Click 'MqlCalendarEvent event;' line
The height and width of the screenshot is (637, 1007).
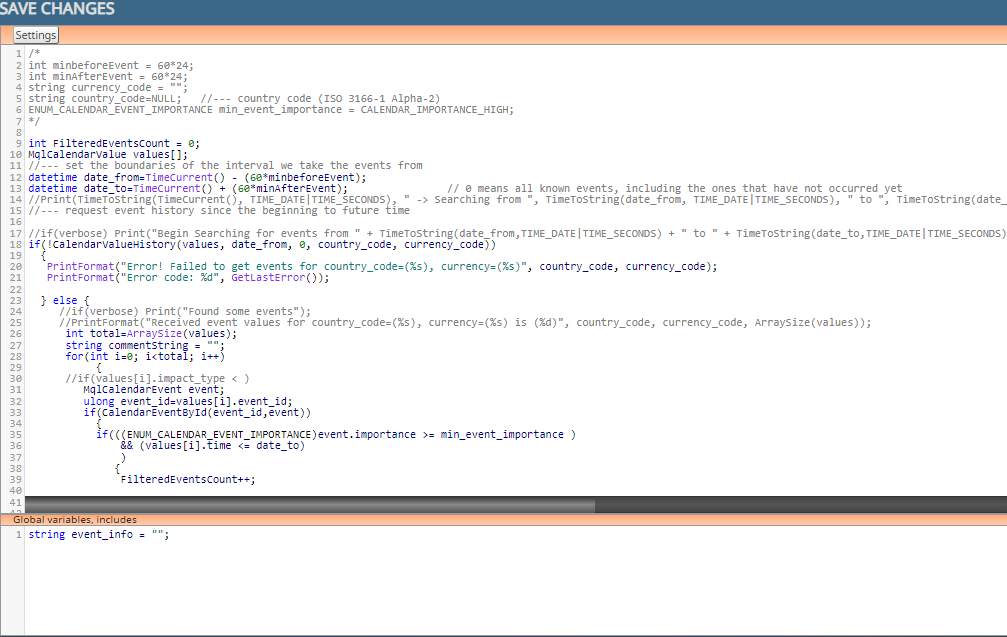coord(154,389)
